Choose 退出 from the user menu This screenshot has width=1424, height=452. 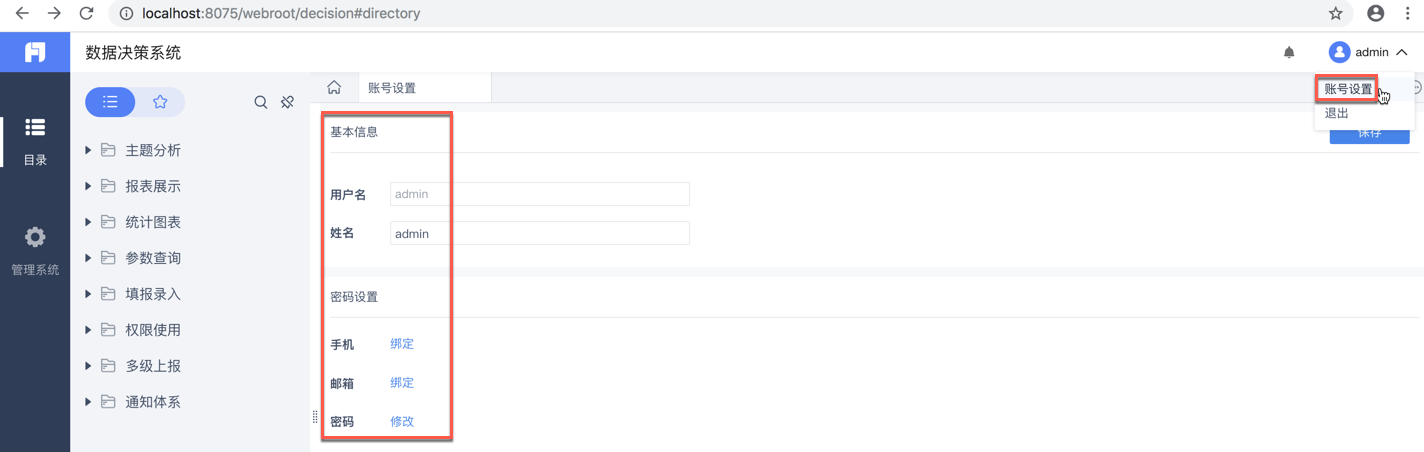[x=1337, y=114]
